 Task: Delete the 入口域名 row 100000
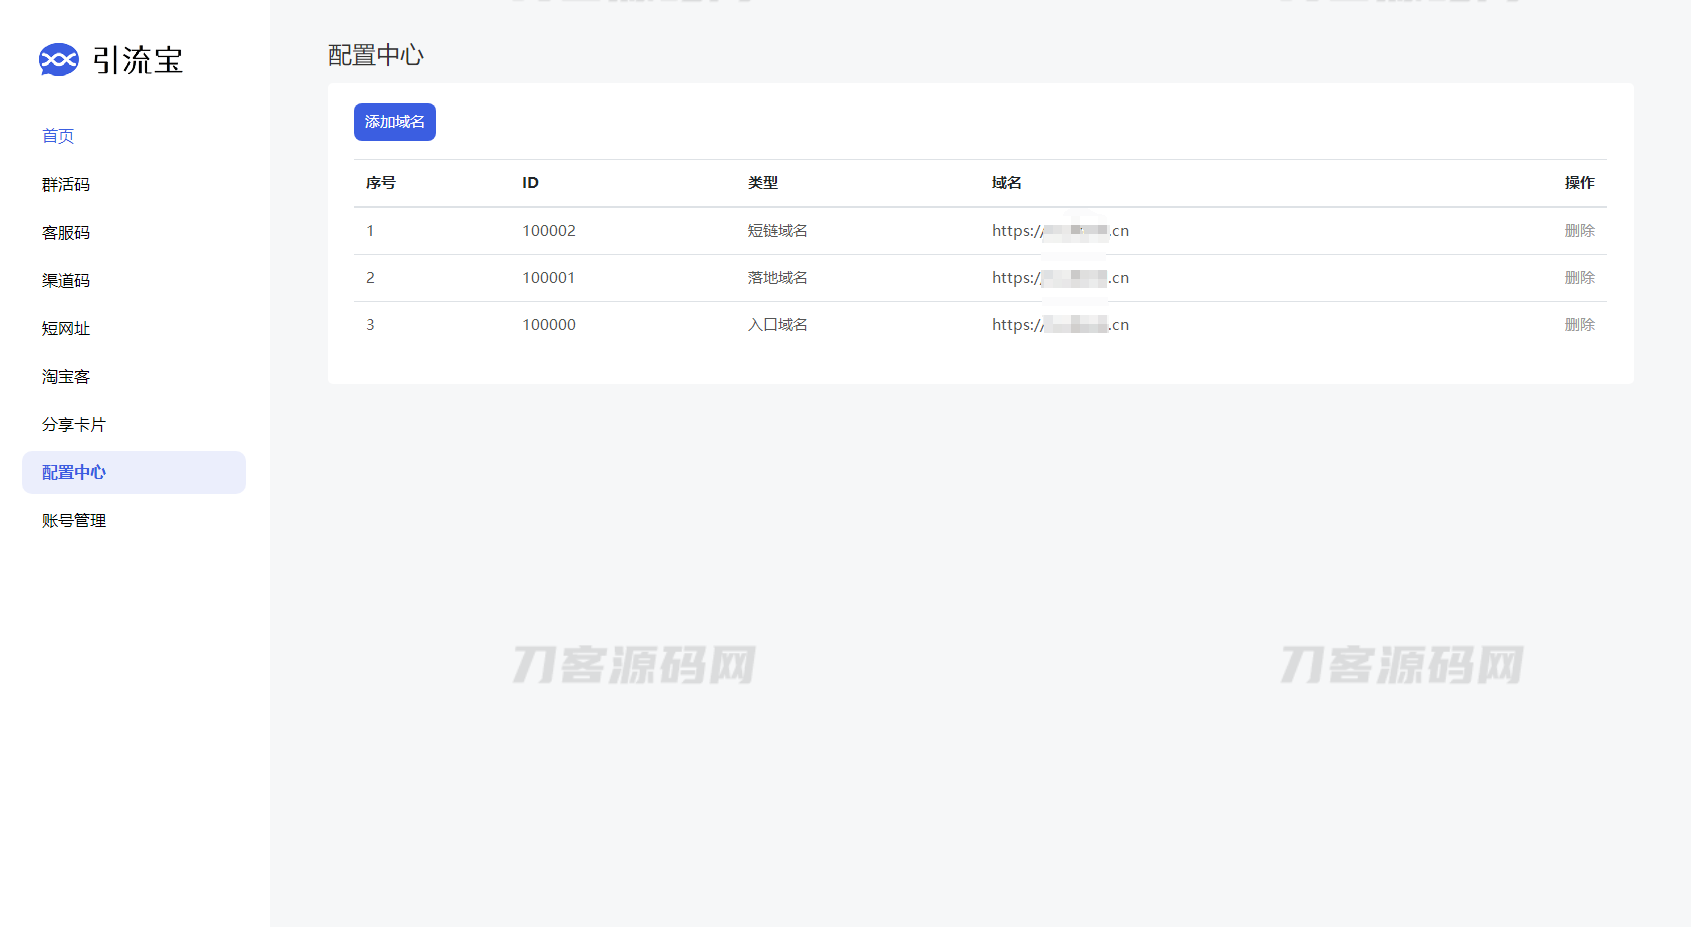tap(1579, 325)
